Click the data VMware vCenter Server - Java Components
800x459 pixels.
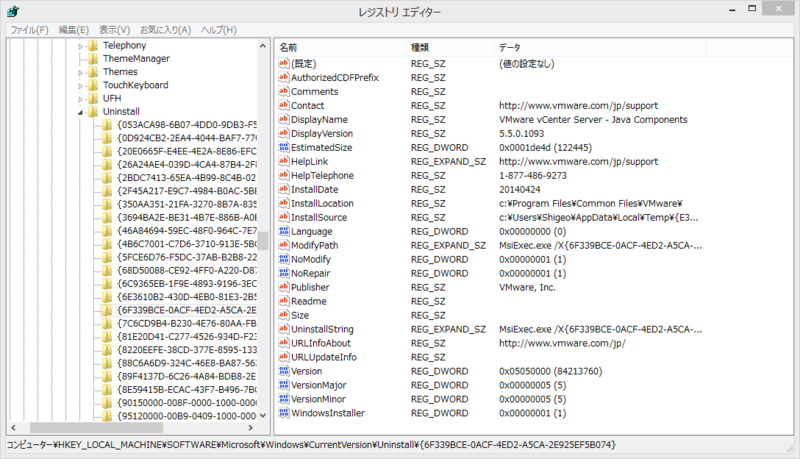pos(593,119)
